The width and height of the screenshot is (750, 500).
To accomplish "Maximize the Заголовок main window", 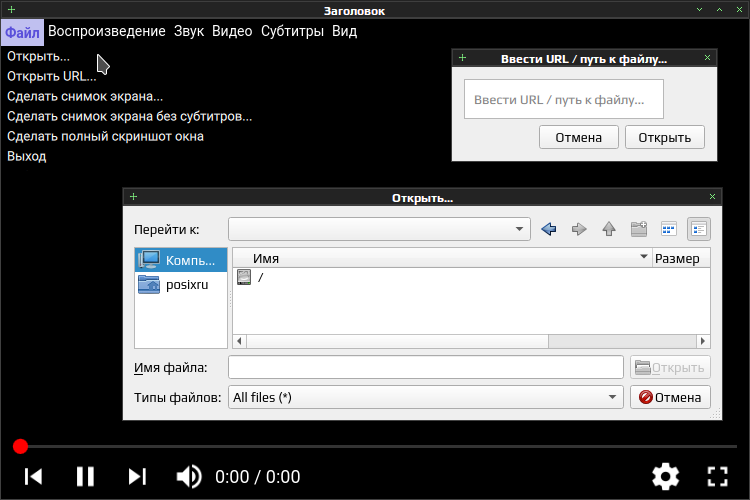I will tap(719, 10).
